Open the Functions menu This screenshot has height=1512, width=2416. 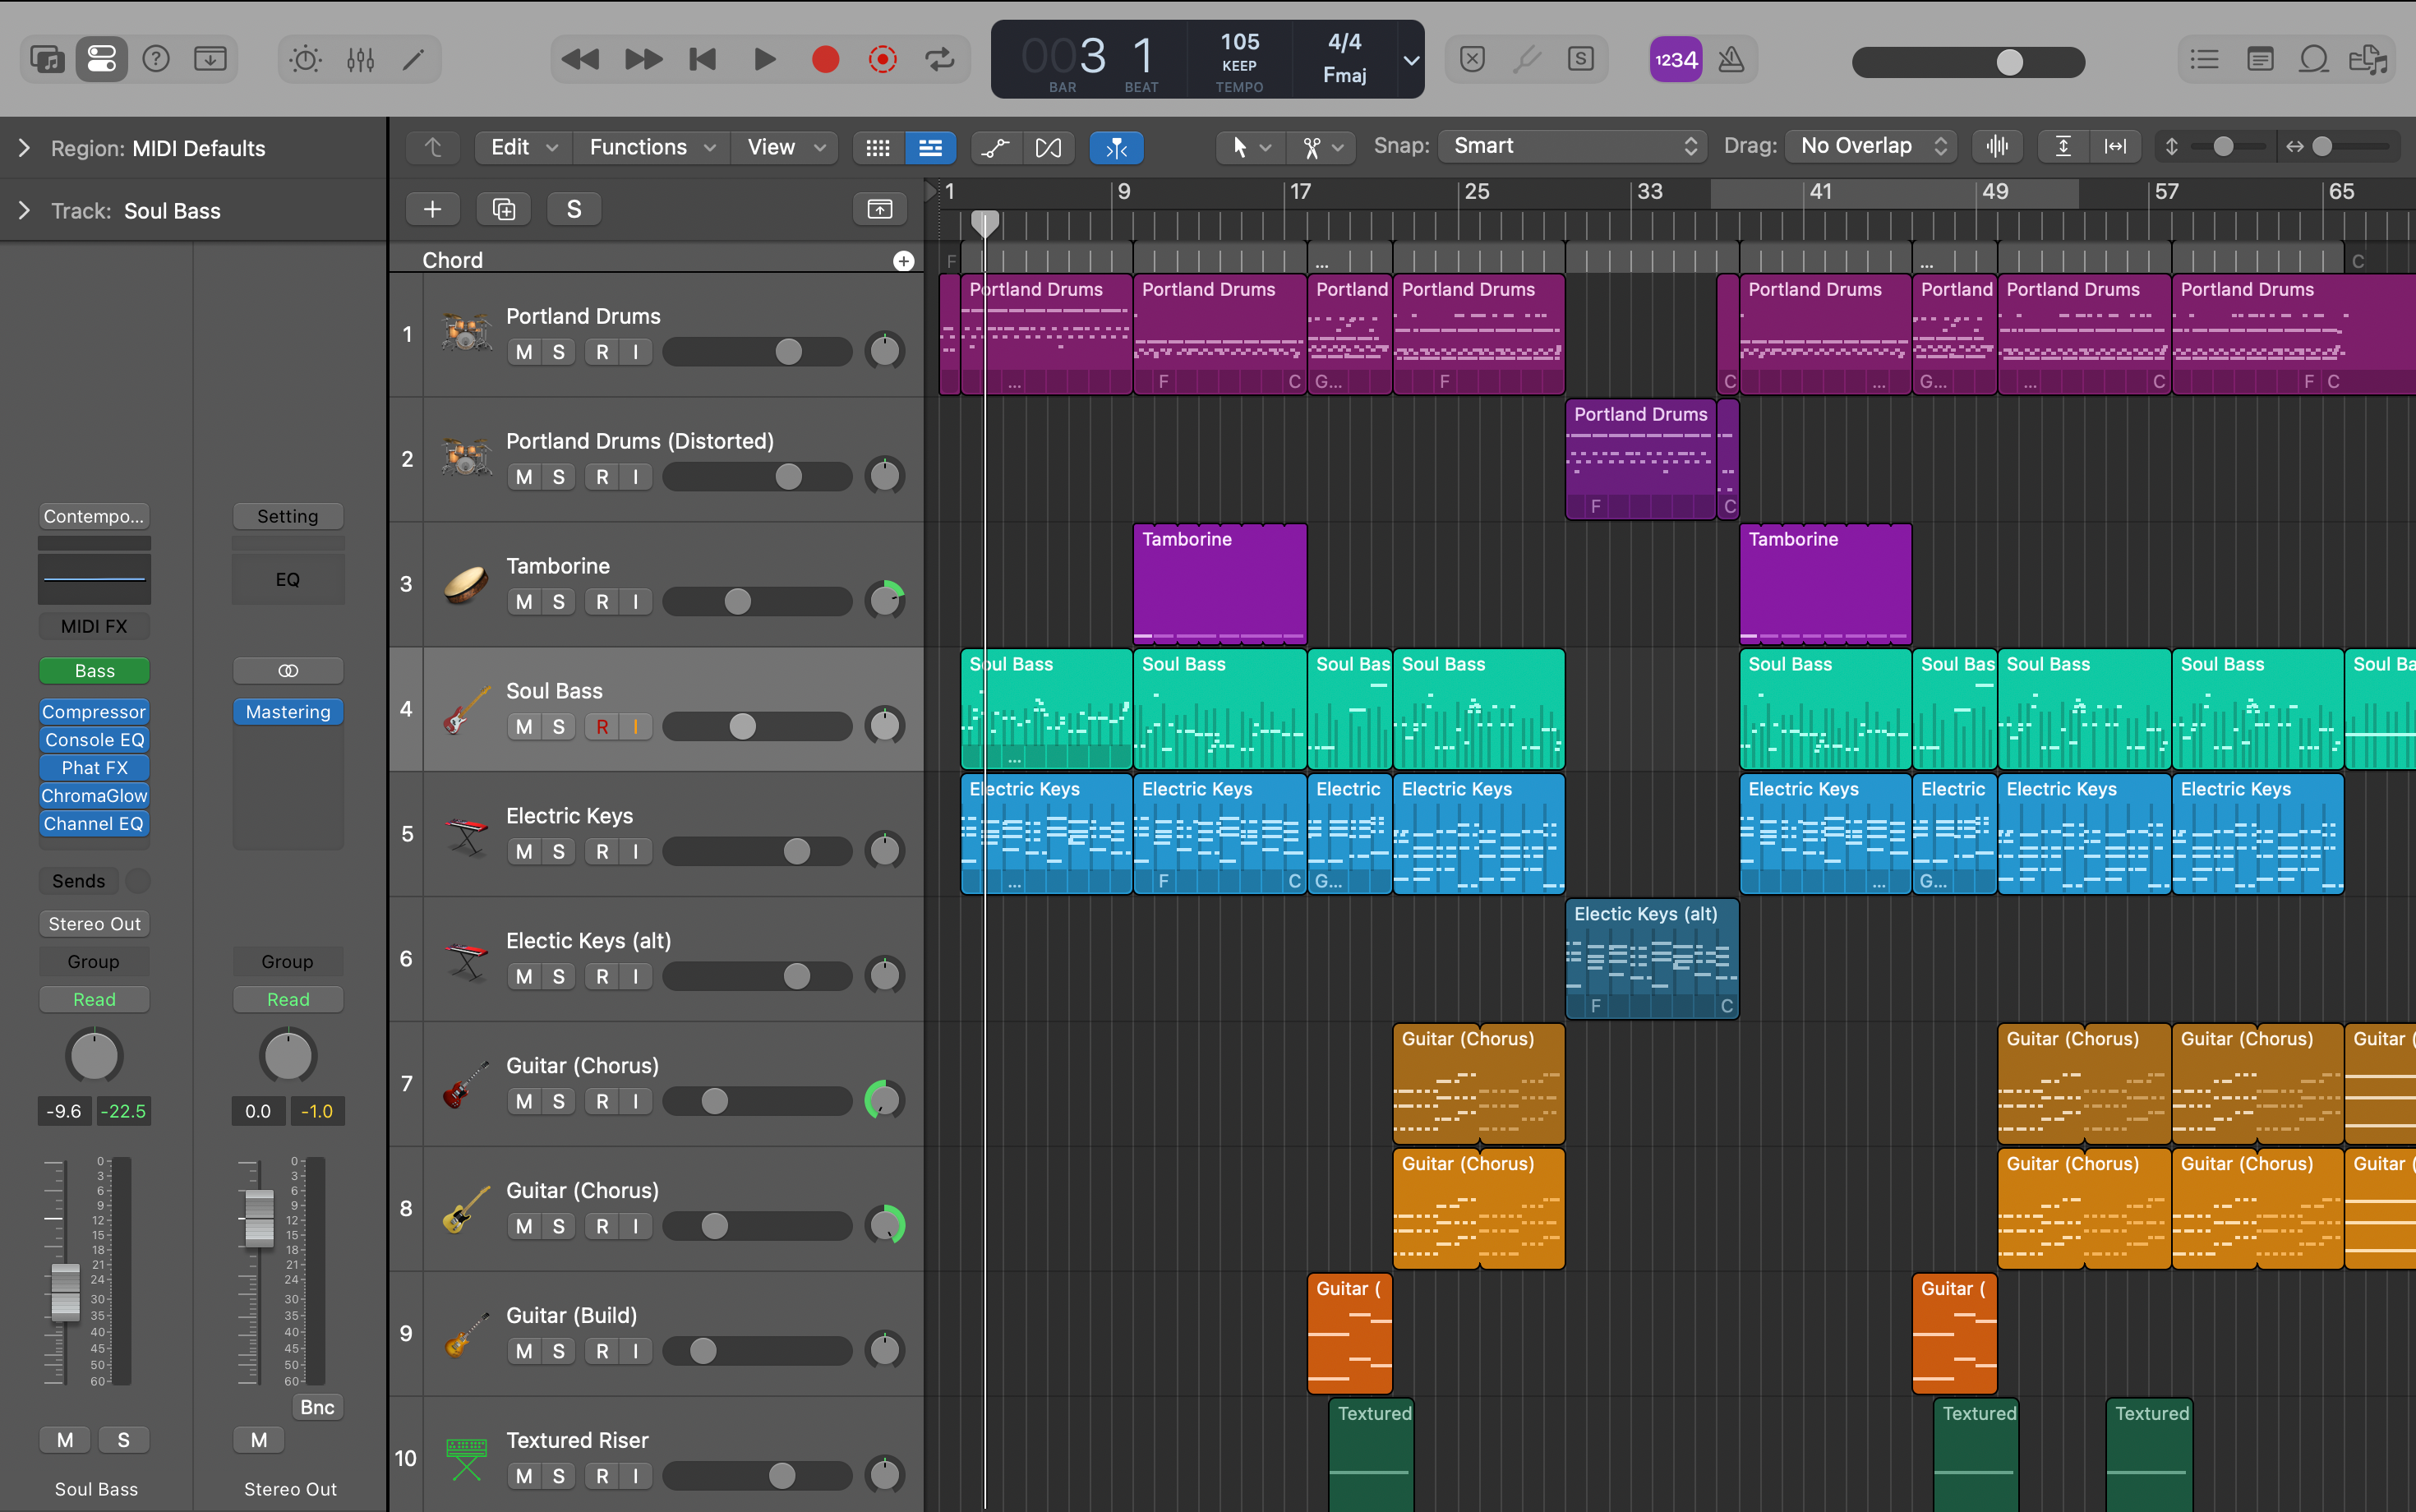point(651,147)
